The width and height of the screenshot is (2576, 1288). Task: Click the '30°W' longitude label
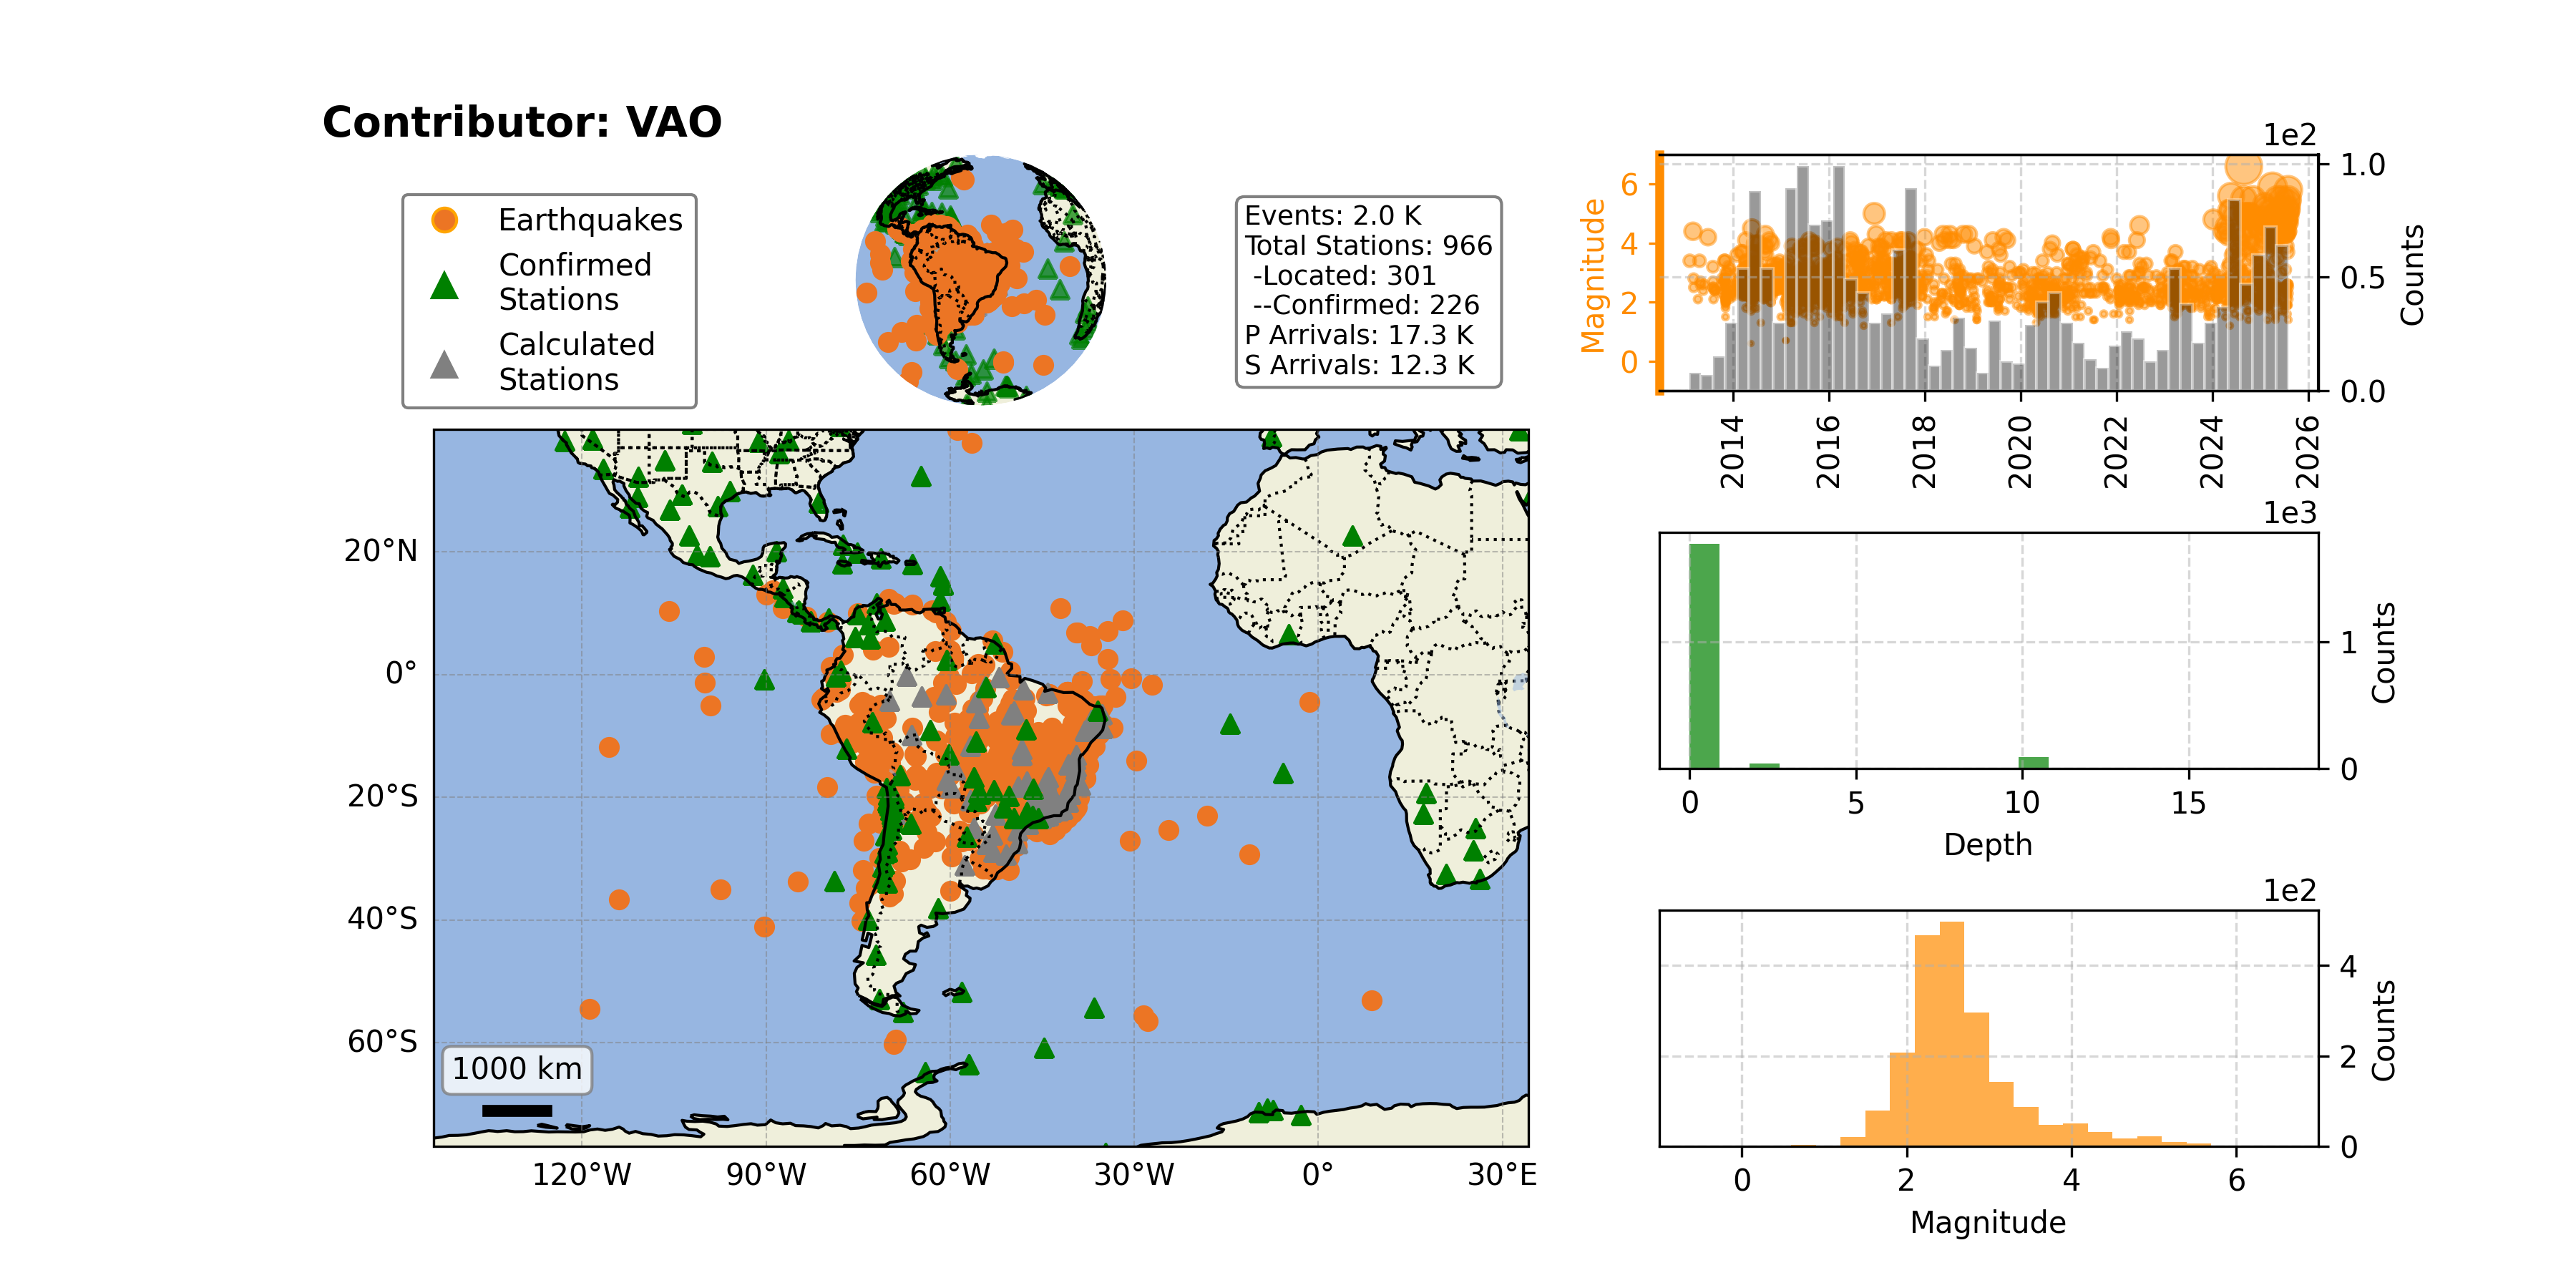(1134, 1175)
